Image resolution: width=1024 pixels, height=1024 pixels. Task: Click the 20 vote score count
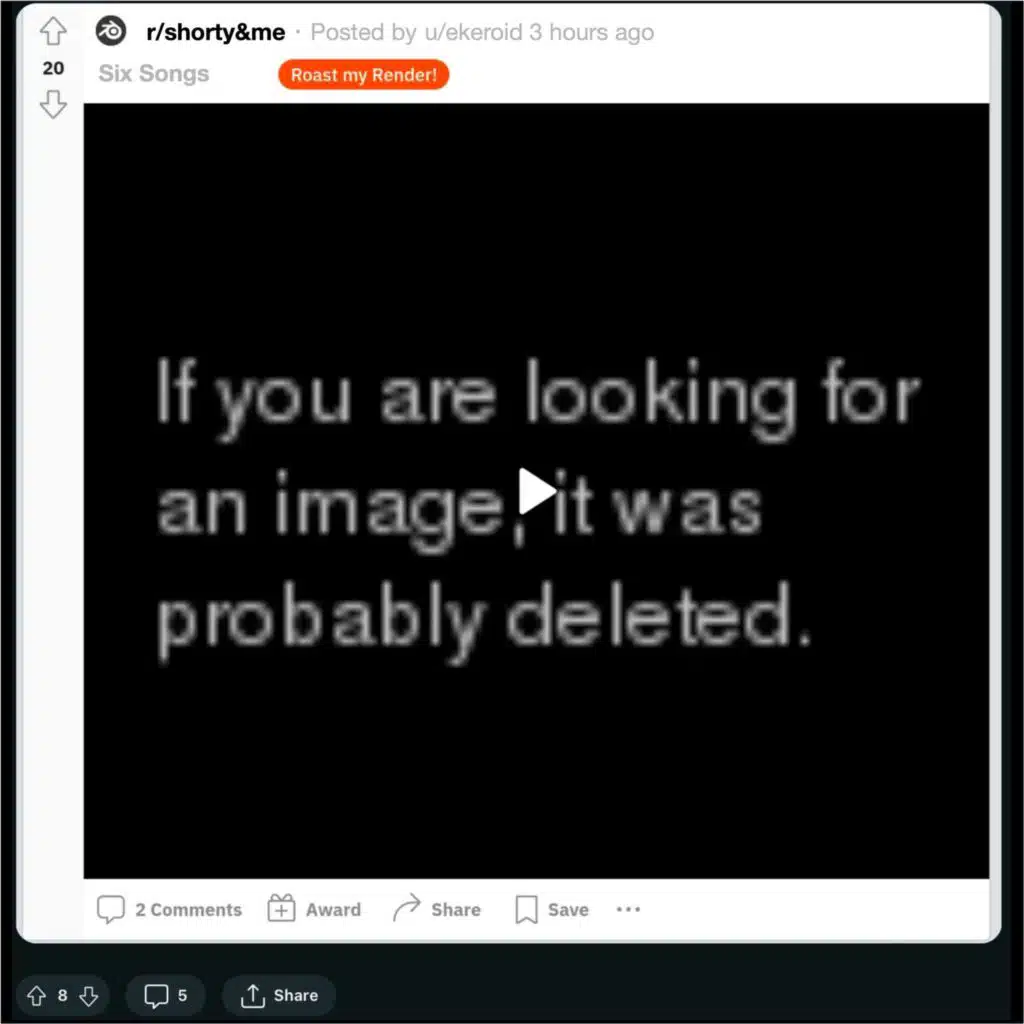[53, 68]
